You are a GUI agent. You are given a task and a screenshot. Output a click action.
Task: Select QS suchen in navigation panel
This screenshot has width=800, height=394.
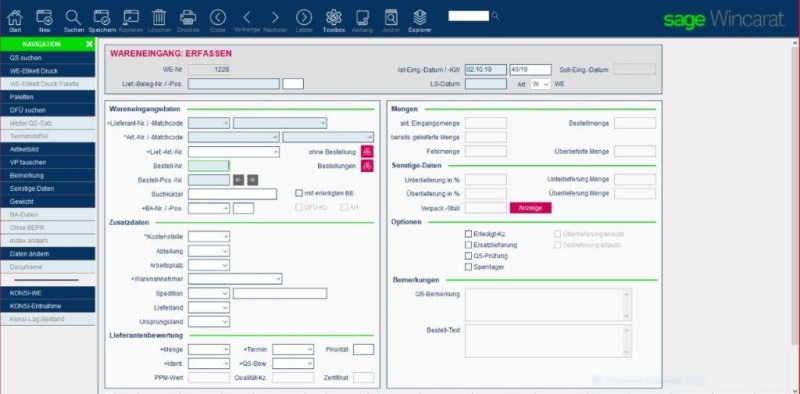(x=47, y=58)
